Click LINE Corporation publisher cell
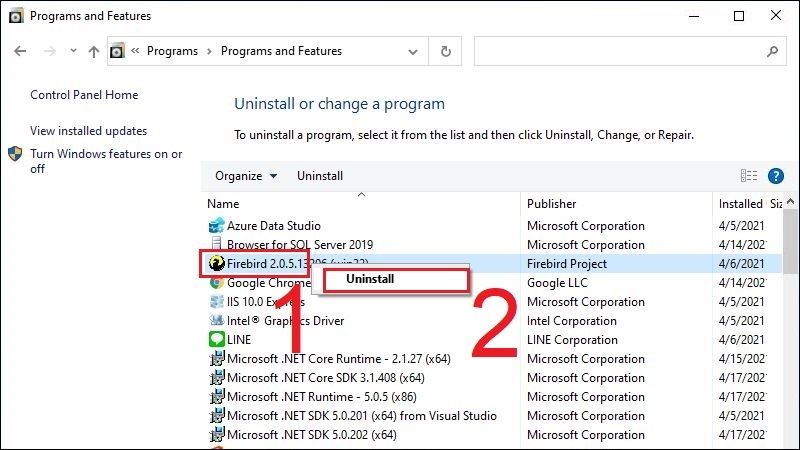Viewport: 800px width, 450px height. 572,340
